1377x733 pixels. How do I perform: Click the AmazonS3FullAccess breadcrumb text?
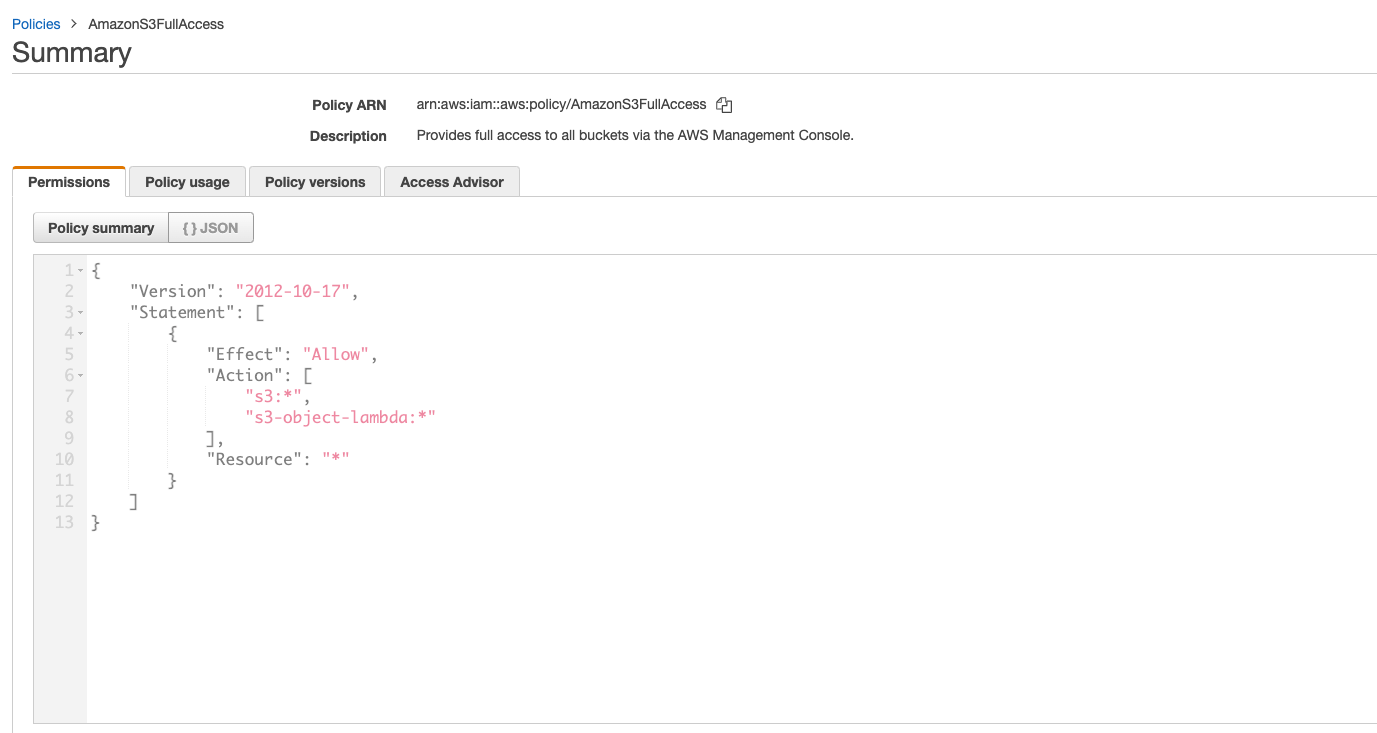[156, 24]
